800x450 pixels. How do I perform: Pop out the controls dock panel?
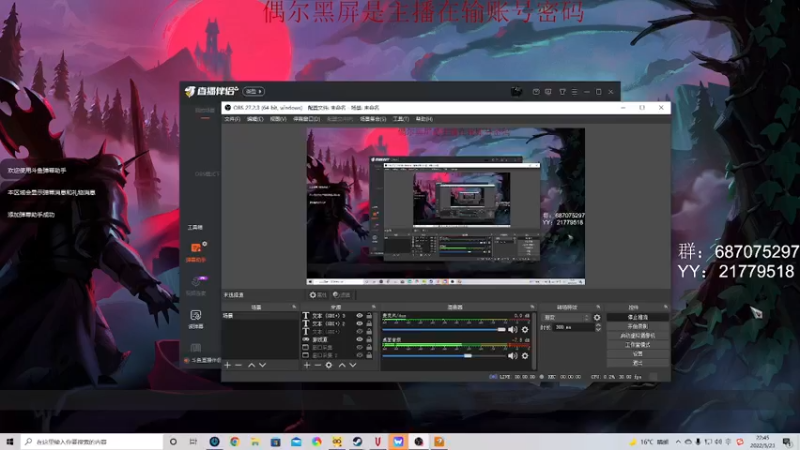(x=666, y=307)
